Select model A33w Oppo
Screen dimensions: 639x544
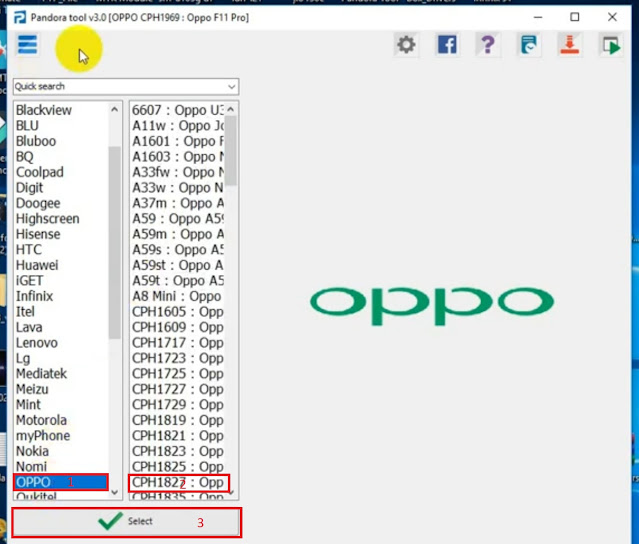click(x=178, y=187)
